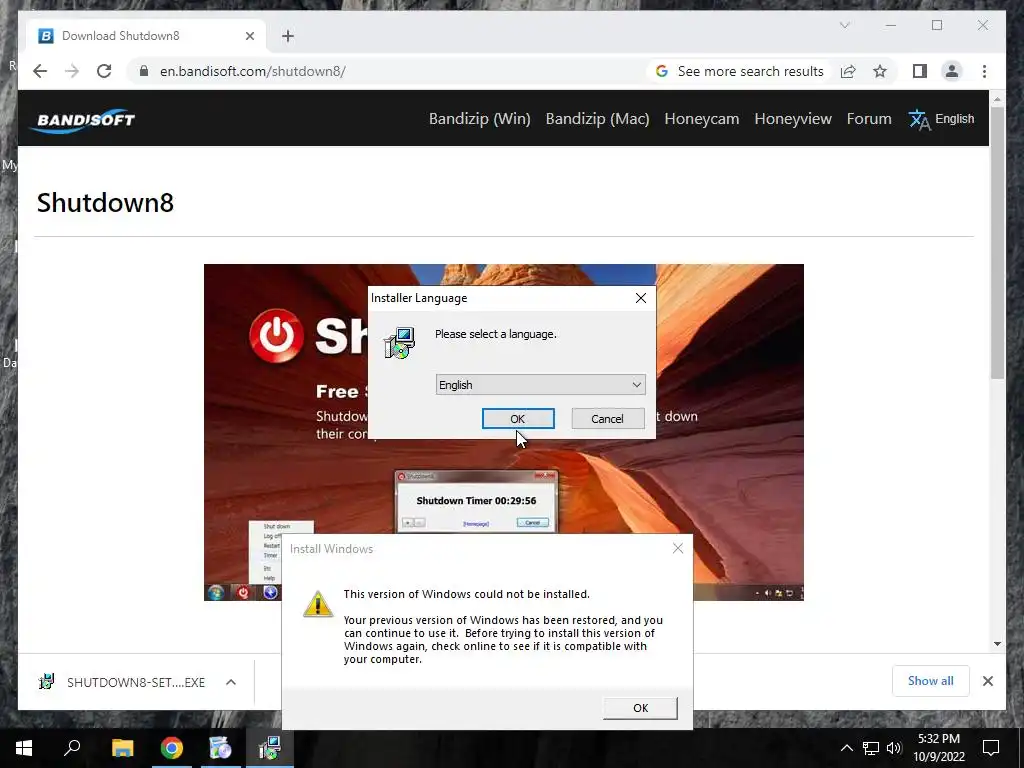Image resolution: width=1024 pixels, height=768 pixels.
Task: View site lock information icon
Action: (144, 71)
